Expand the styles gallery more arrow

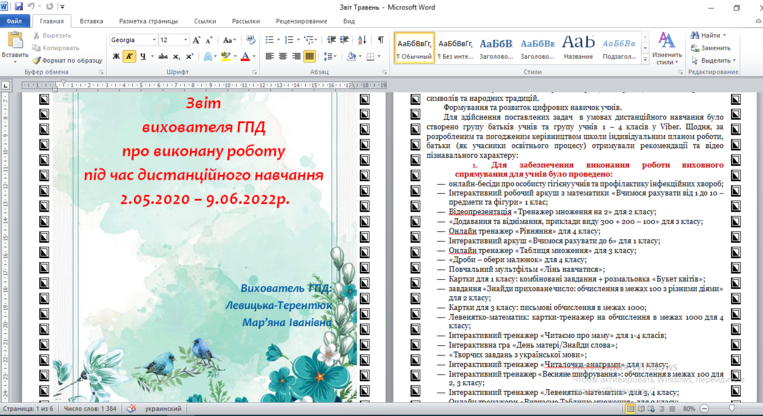645,59
